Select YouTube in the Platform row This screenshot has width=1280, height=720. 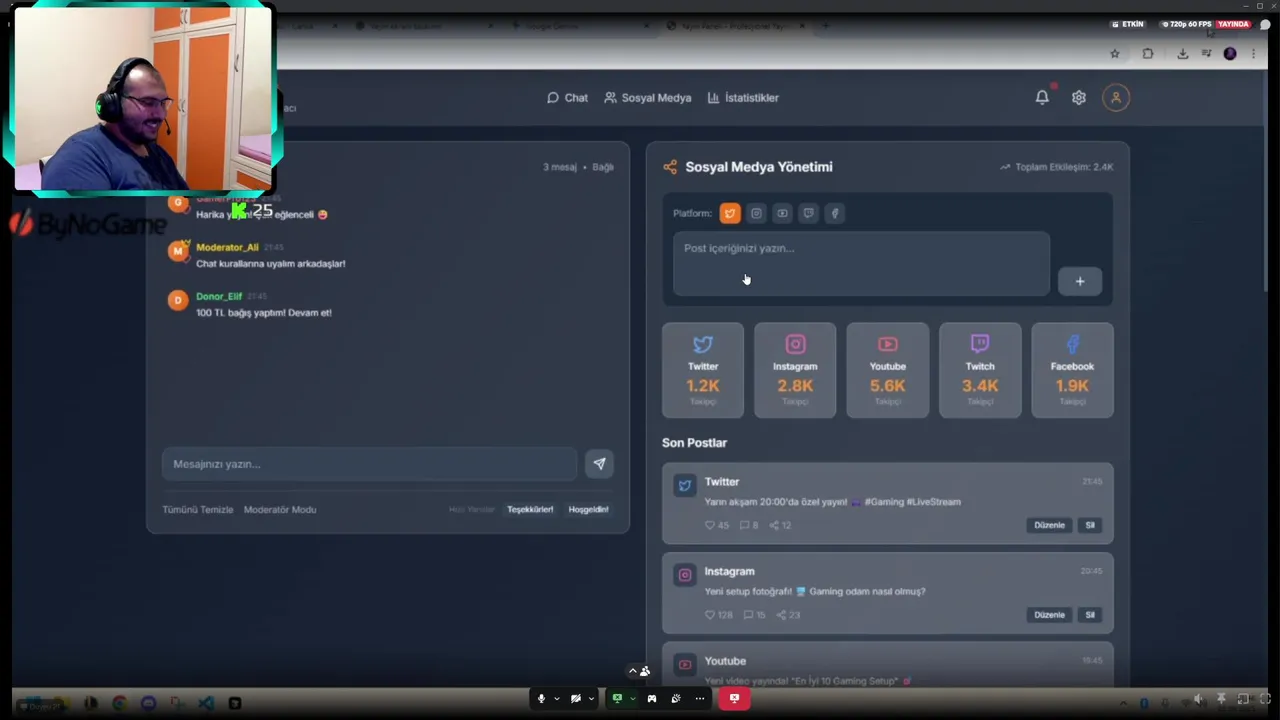coord(782,213)
